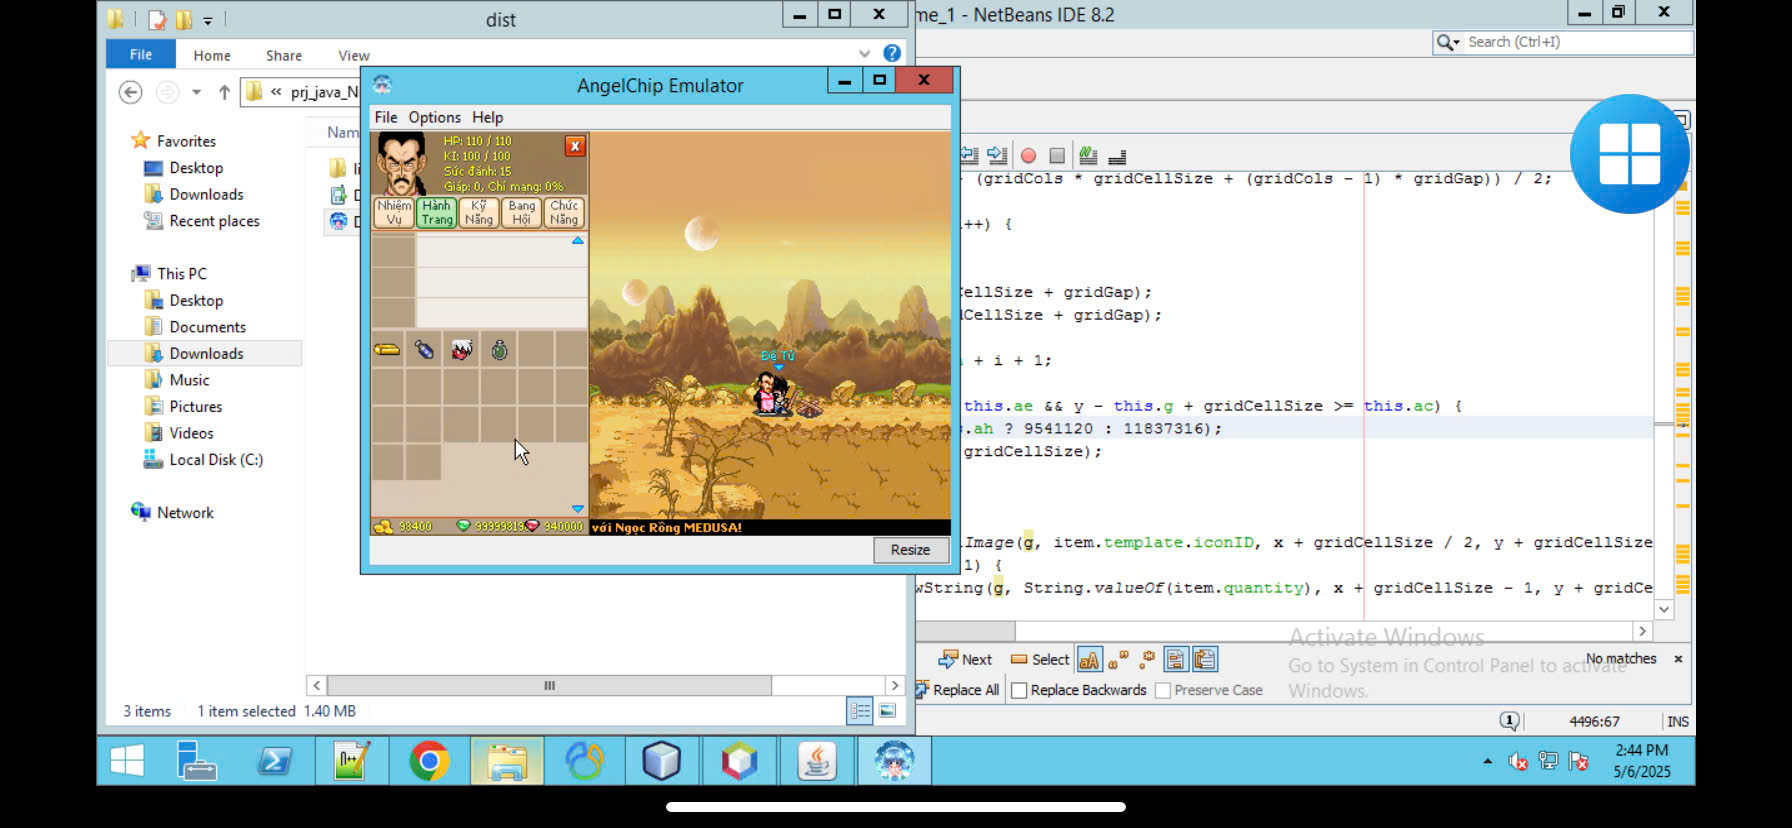1792x828 pixels.
Task: Open the Nhiệm Vụ tab
Action: click(394, 212)
